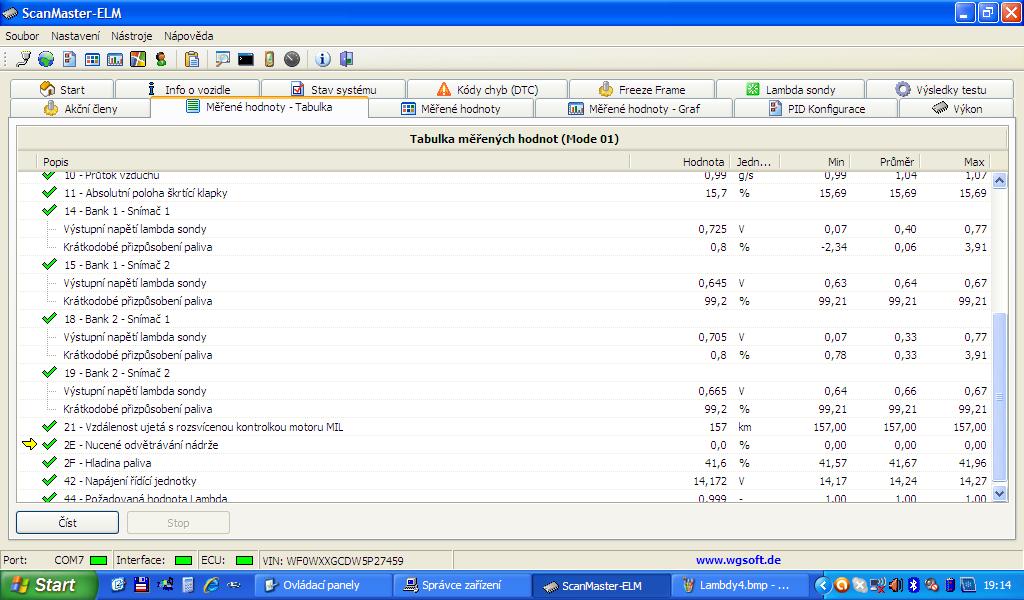Click the clipboard icon in toolbar

[192, 59]
